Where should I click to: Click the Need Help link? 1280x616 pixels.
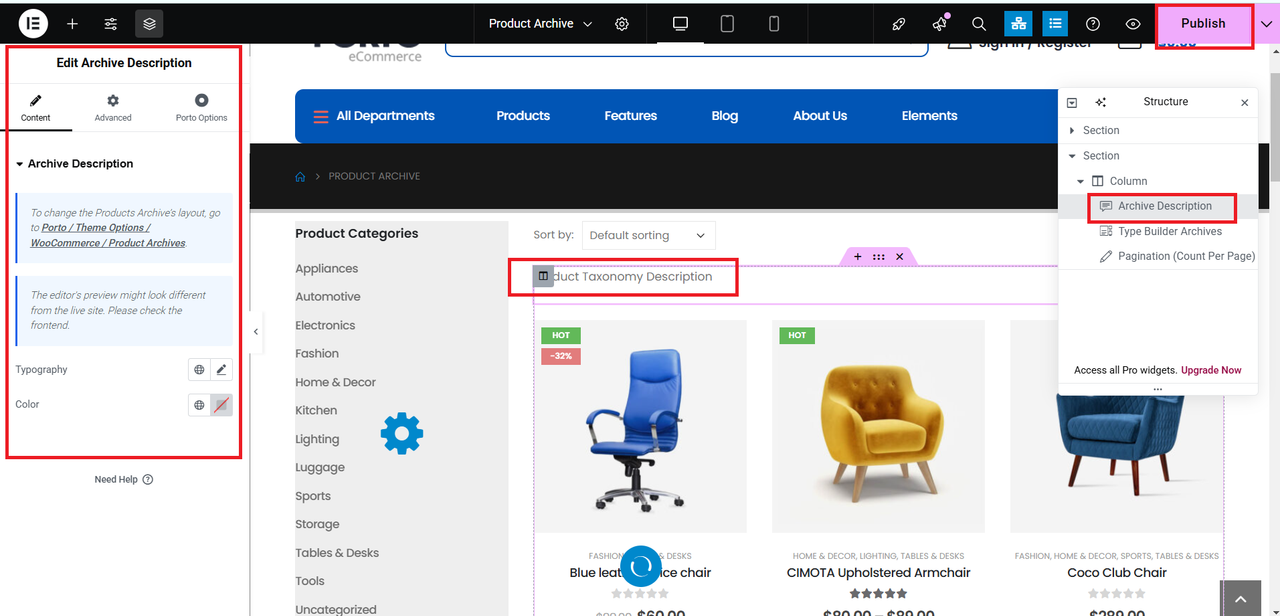pyautogui.click(x=124, y=480)
